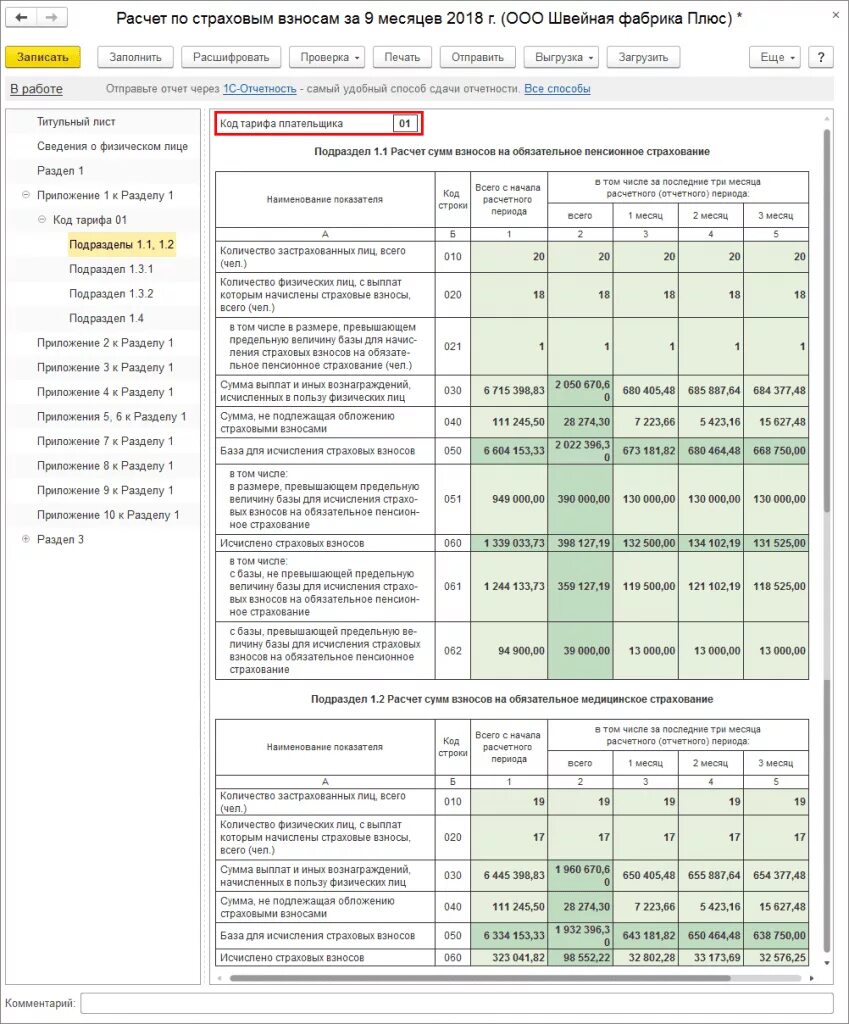Click the Заполнить button

point(135,57)
